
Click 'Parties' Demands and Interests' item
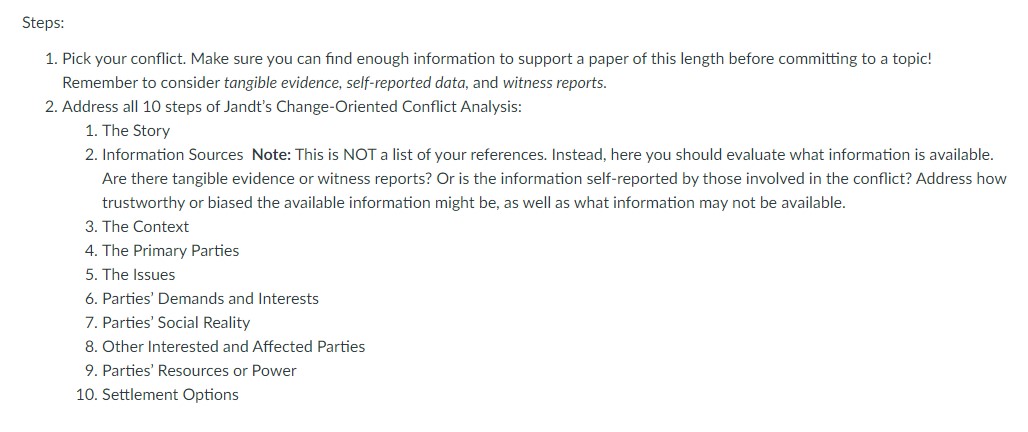[x=210, y=299]
